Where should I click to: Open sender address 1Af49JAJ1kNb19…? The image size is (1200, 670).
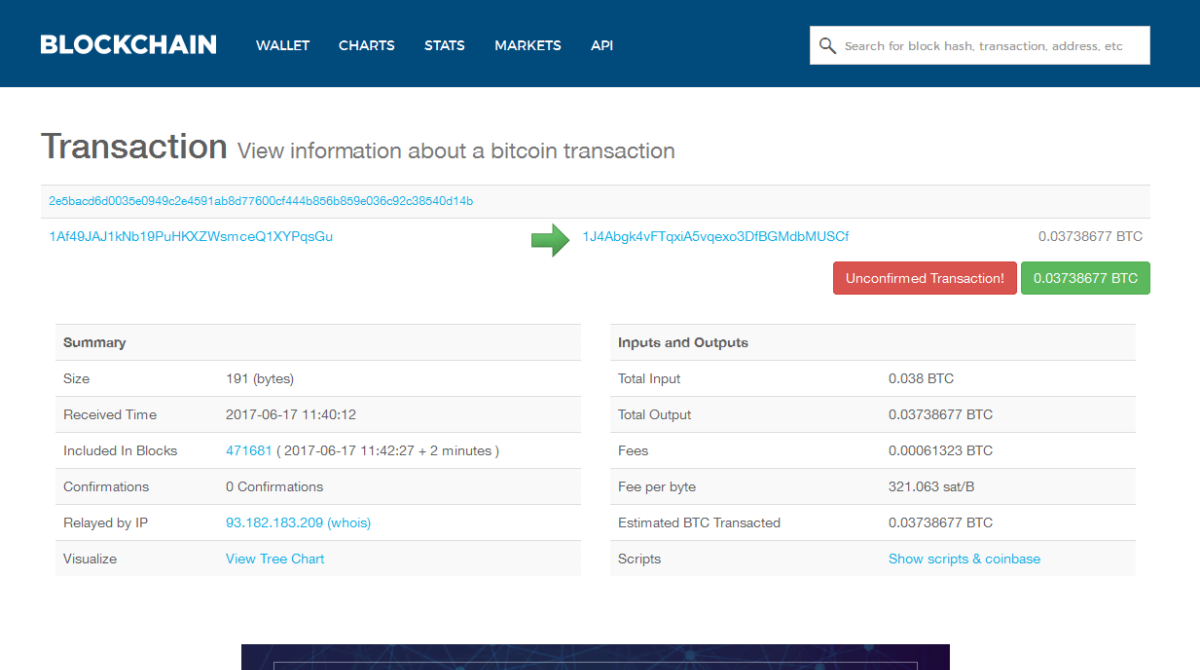click(191, 237)
